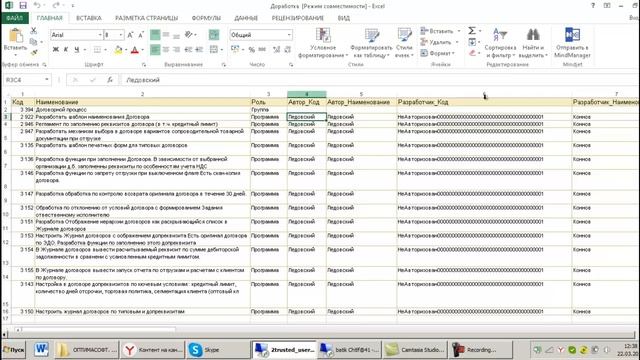Viewport: 640px width, 360px height.
Task: Click the Пуск start button
Action: pyautogui.click(x=13, y=350)
